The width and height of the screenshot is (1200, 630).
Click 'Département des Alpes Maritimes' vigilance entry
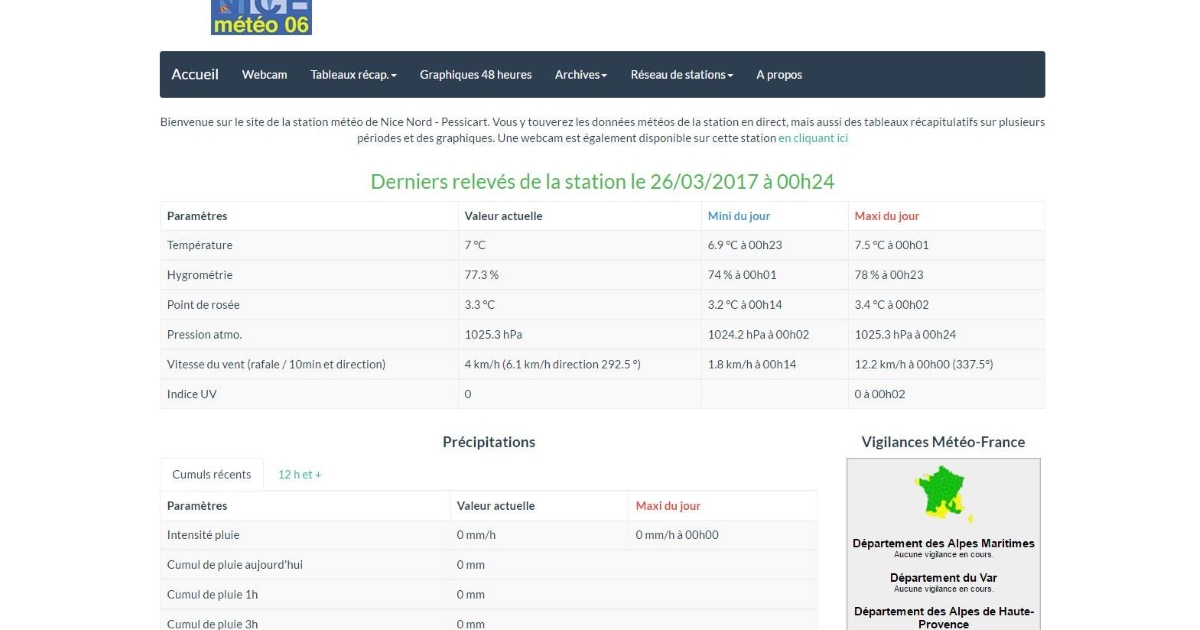(943, 544)
